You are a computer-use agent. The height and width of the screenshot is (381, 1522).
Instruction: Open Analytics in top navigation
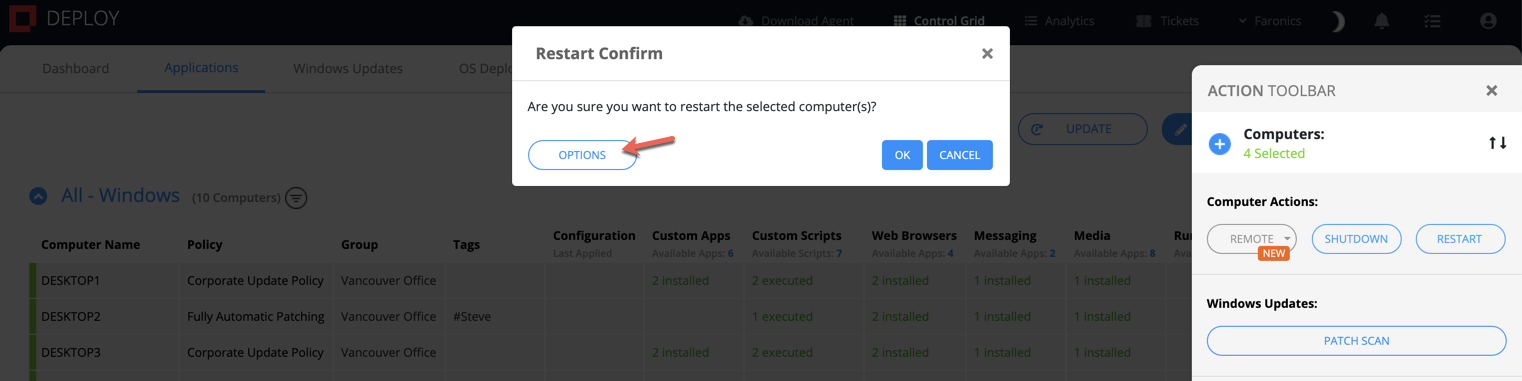(x=1059, y=21)
